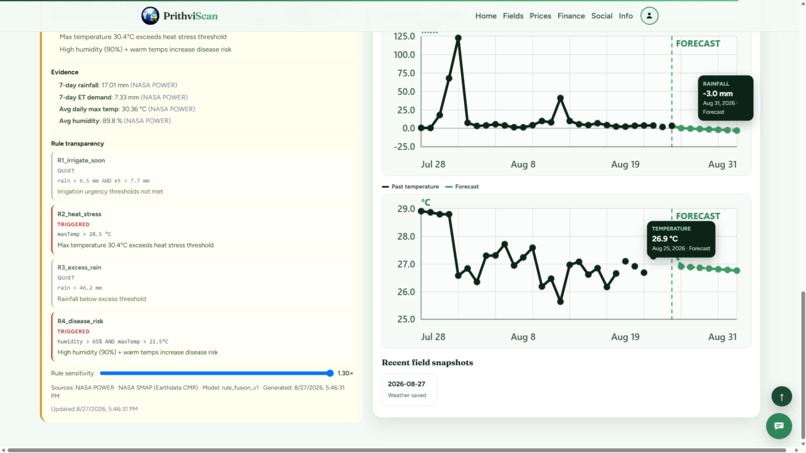Click the rainfall spike point near 40 mm

point(560,98)
